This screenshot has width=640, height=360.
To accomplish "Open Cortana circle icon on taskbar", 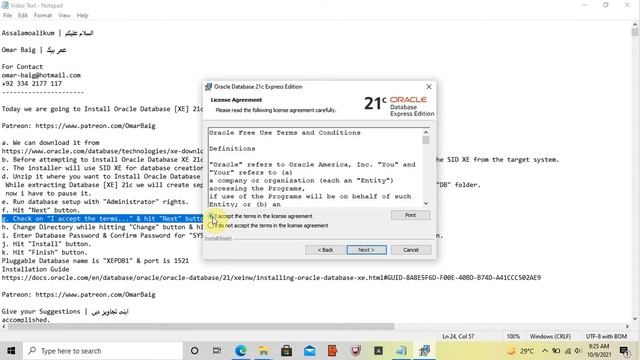I will 194,351.
